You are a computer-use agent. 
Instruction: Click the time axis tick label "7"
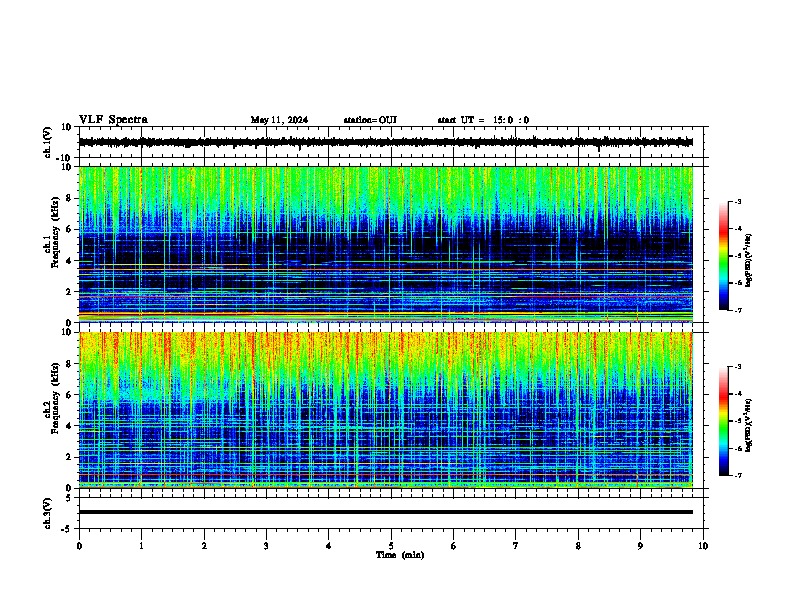516,546
